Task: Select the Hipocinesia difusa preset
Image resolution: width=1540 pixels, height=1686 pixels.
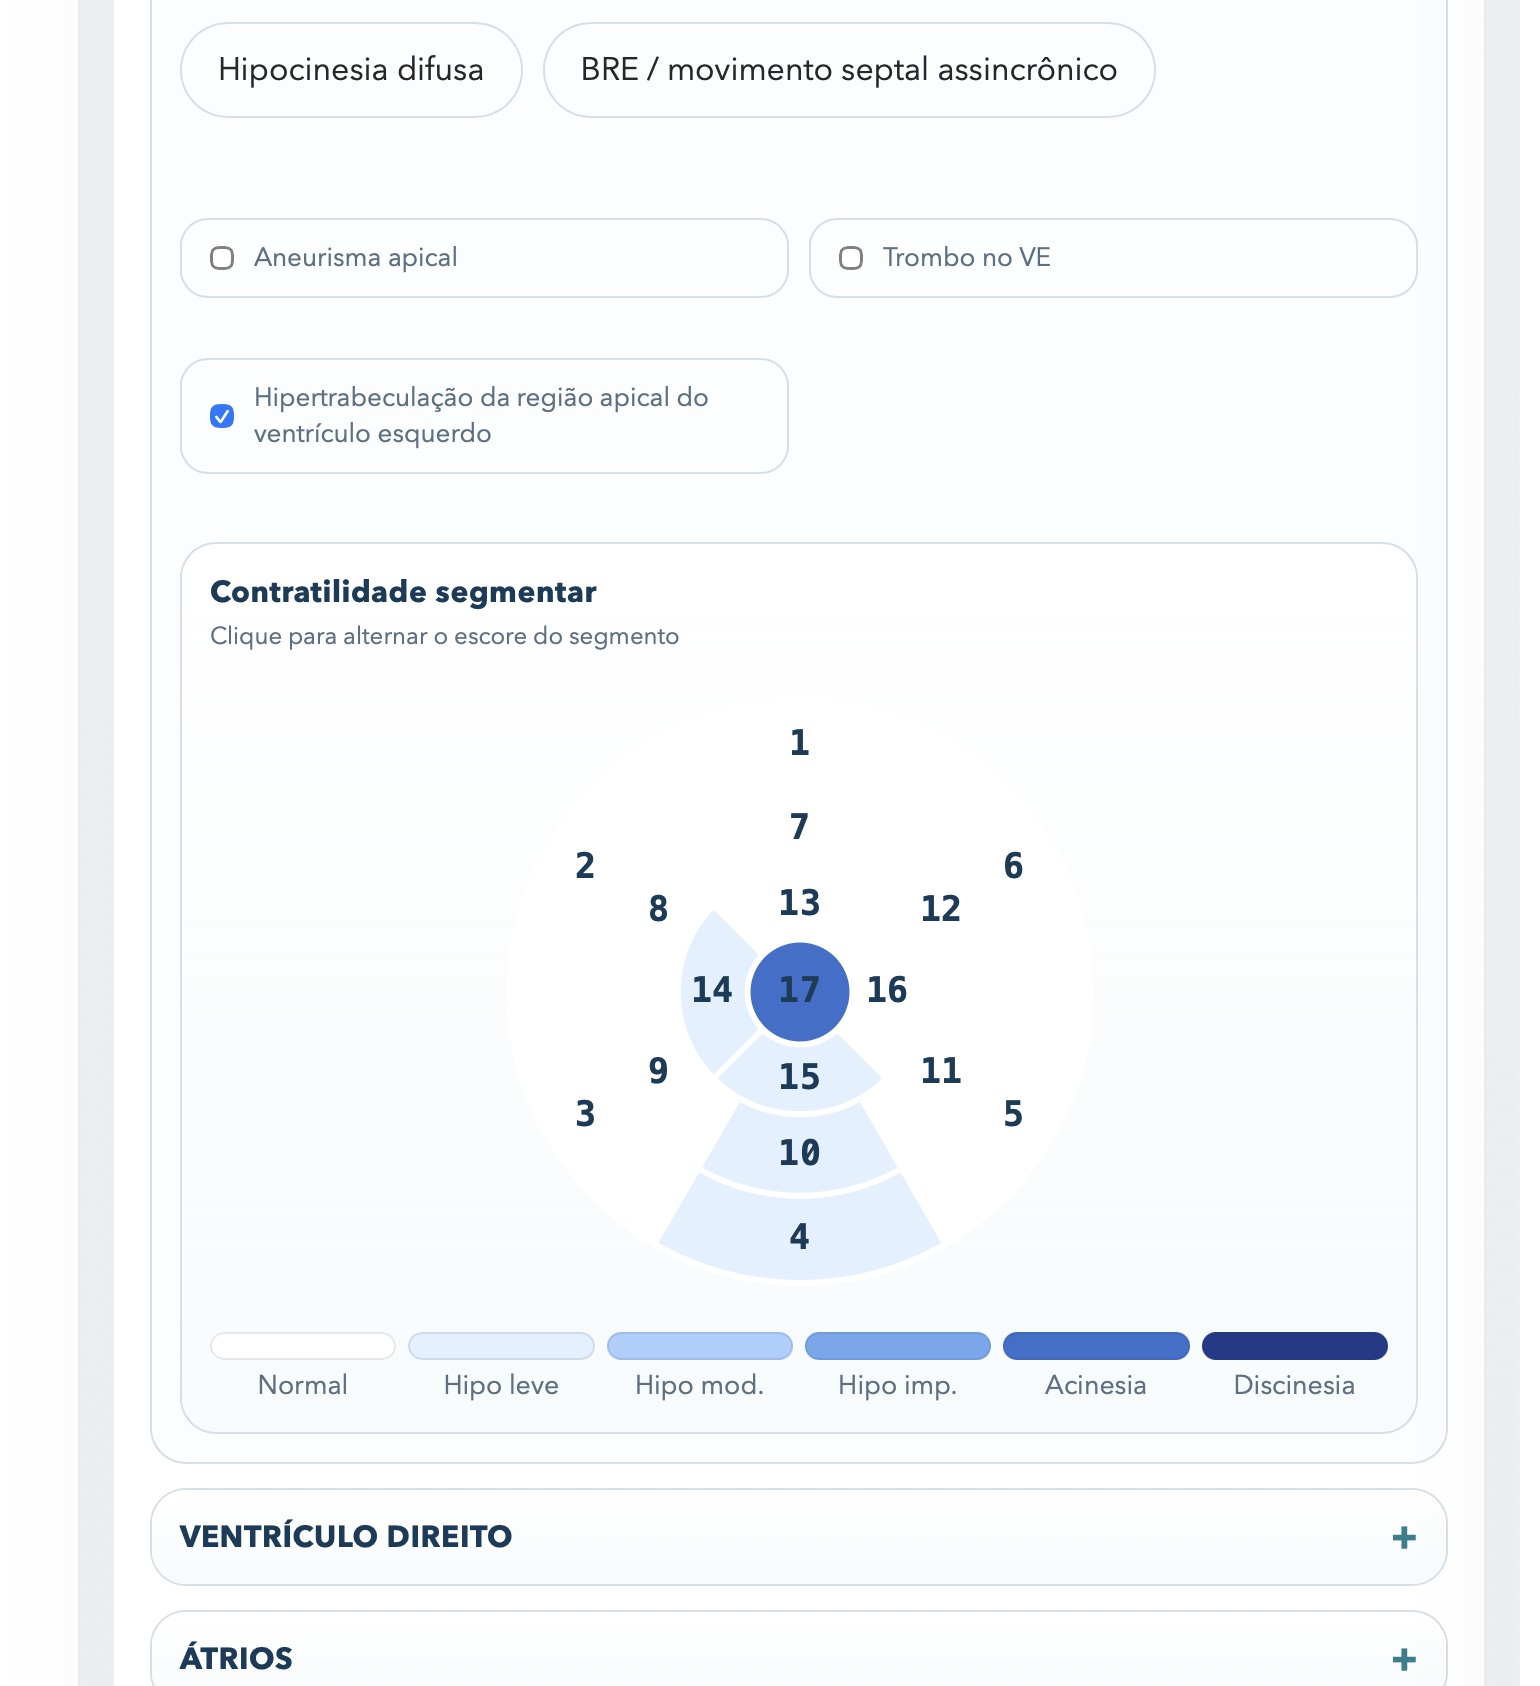Action: click(351, 70)
